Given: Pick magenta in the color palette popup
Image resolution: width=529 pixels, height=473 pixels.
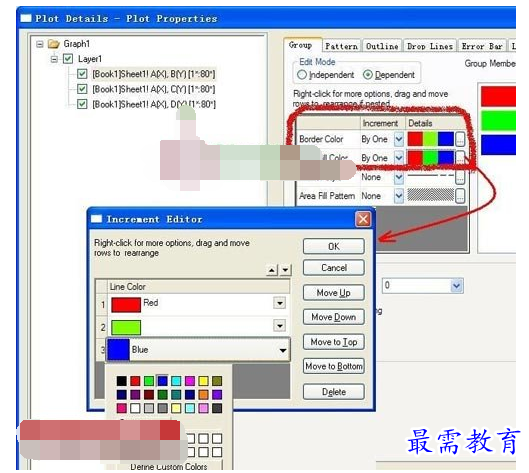Looking at the screenshot, I should pyautogui.click(x=190, y=381).
